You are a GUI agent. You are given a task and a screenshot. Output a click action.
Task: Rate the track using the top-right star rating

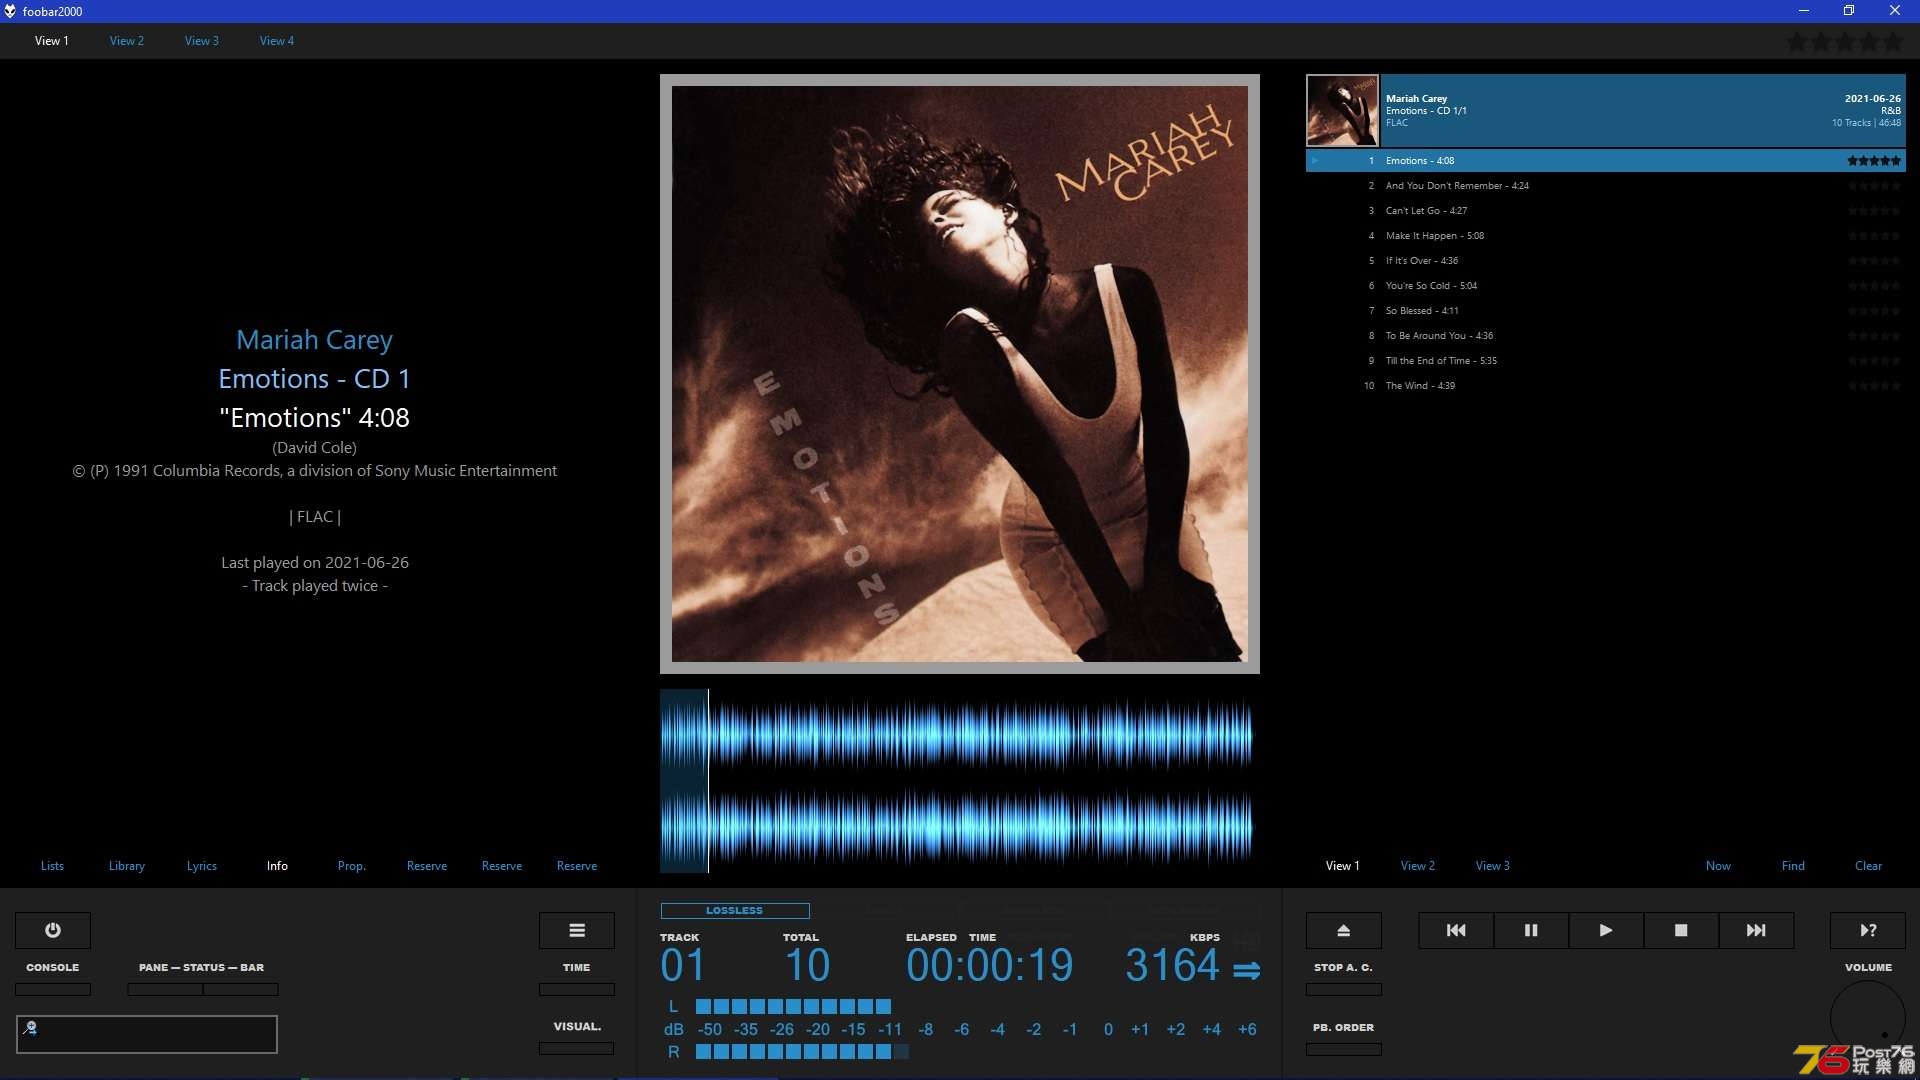(1845, 42)
